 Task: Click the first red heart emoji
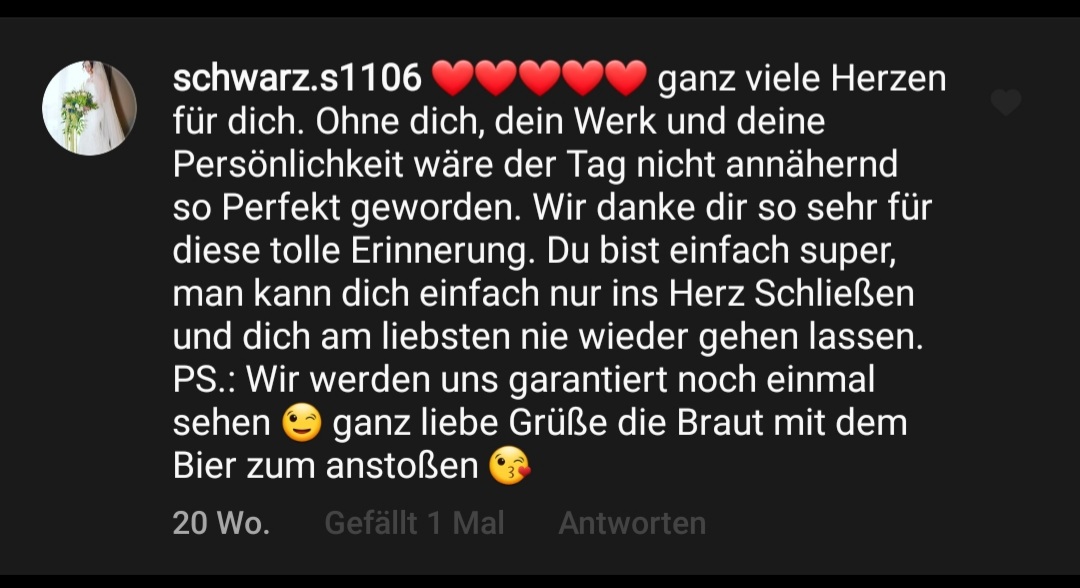pyautogui.click(x=453, y=78)
